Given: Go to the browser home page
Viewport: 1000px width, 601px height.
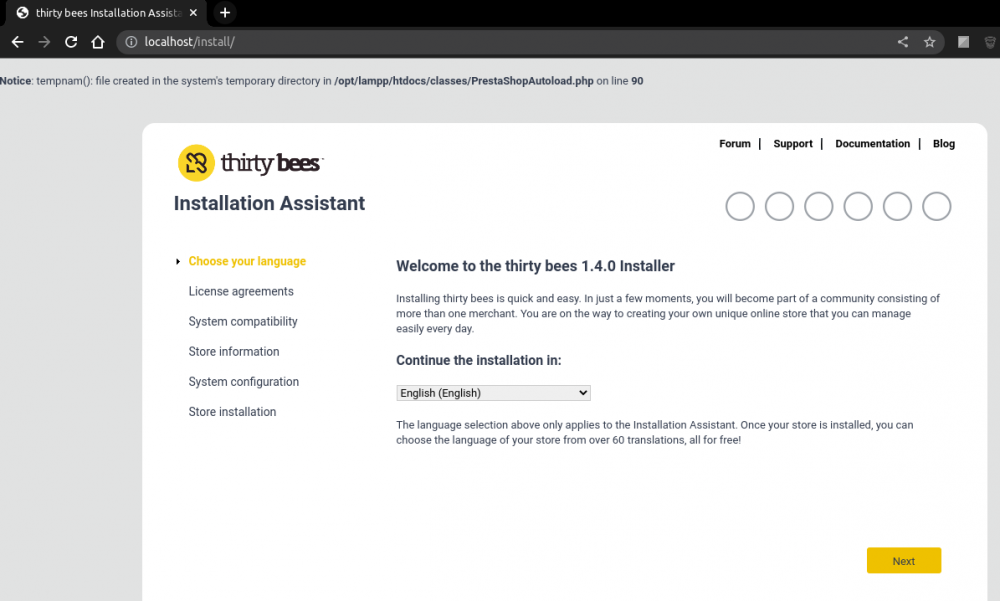Looking at the screenshot, I should pos(98,42).
